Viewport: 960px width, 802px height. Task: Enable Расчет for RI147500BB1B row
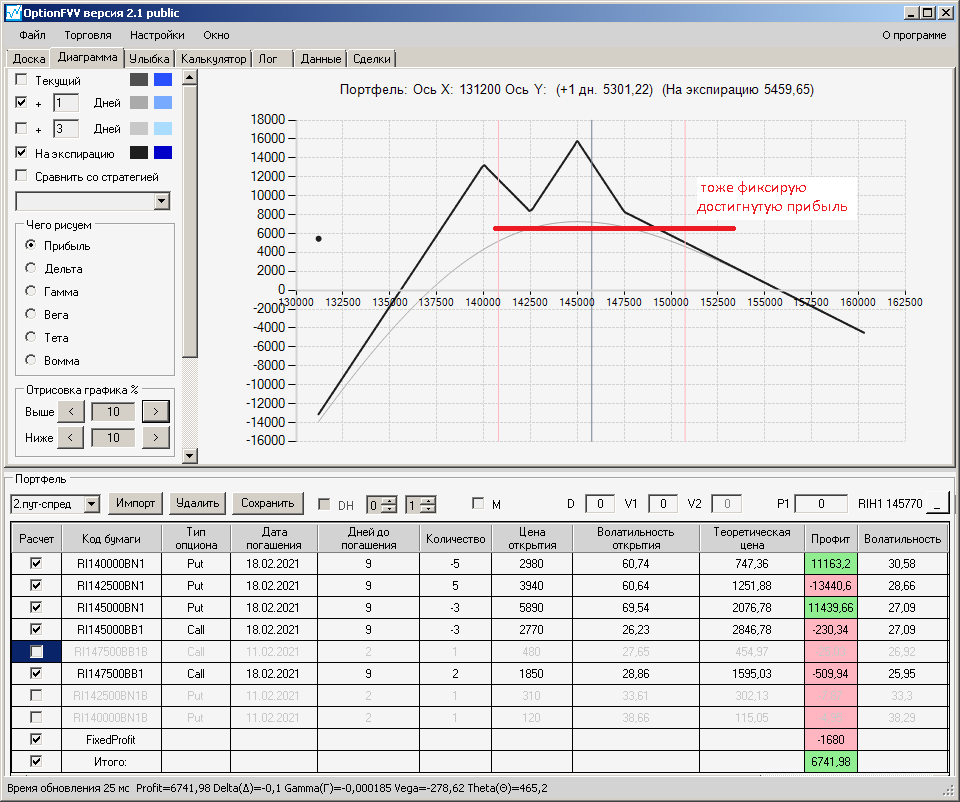(36, 651)
